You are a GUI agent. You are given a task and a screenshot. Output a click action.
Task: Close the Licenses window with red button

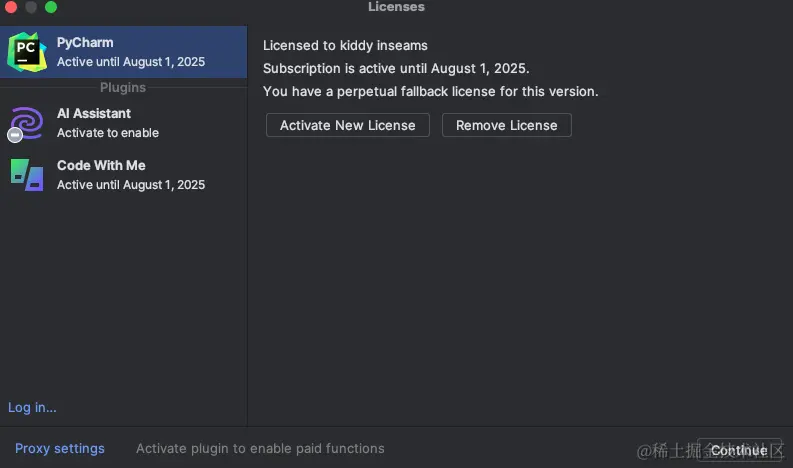11,7
